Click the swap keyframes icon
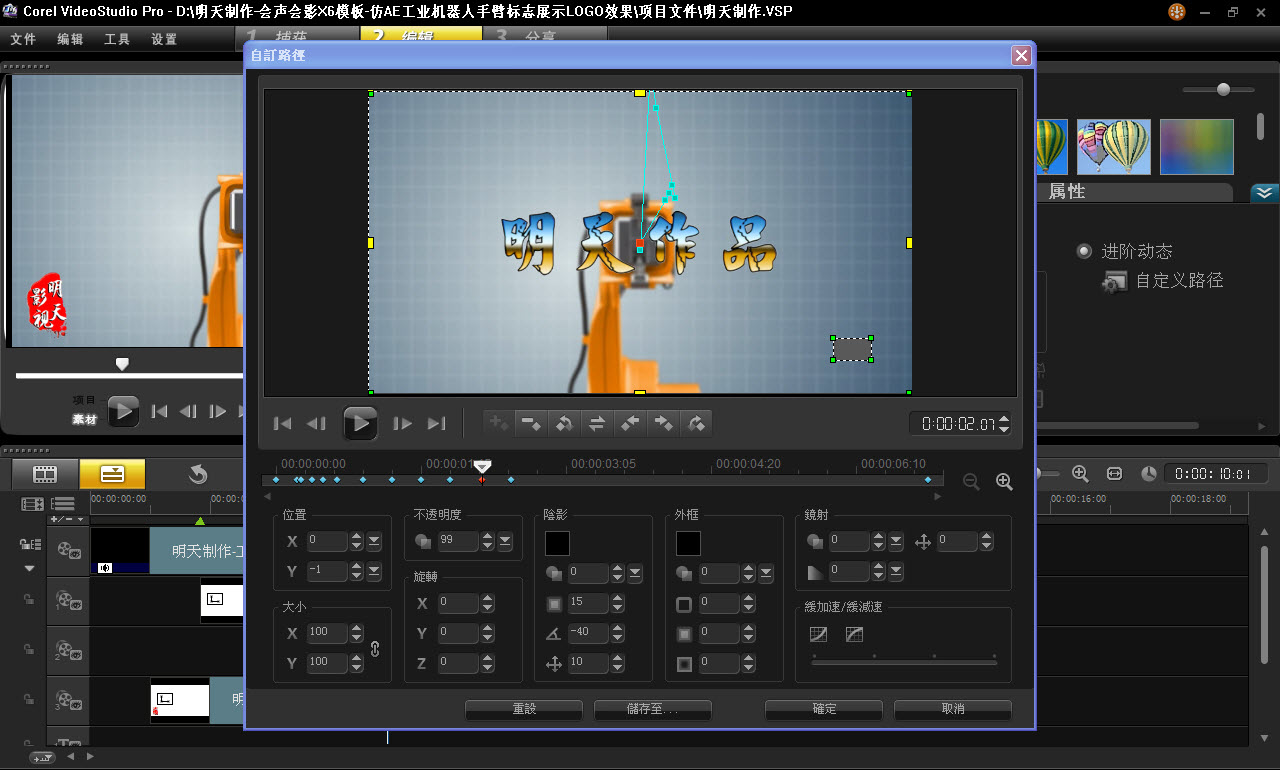Screen dimensions: 1280x770 (x=597, y=424)
